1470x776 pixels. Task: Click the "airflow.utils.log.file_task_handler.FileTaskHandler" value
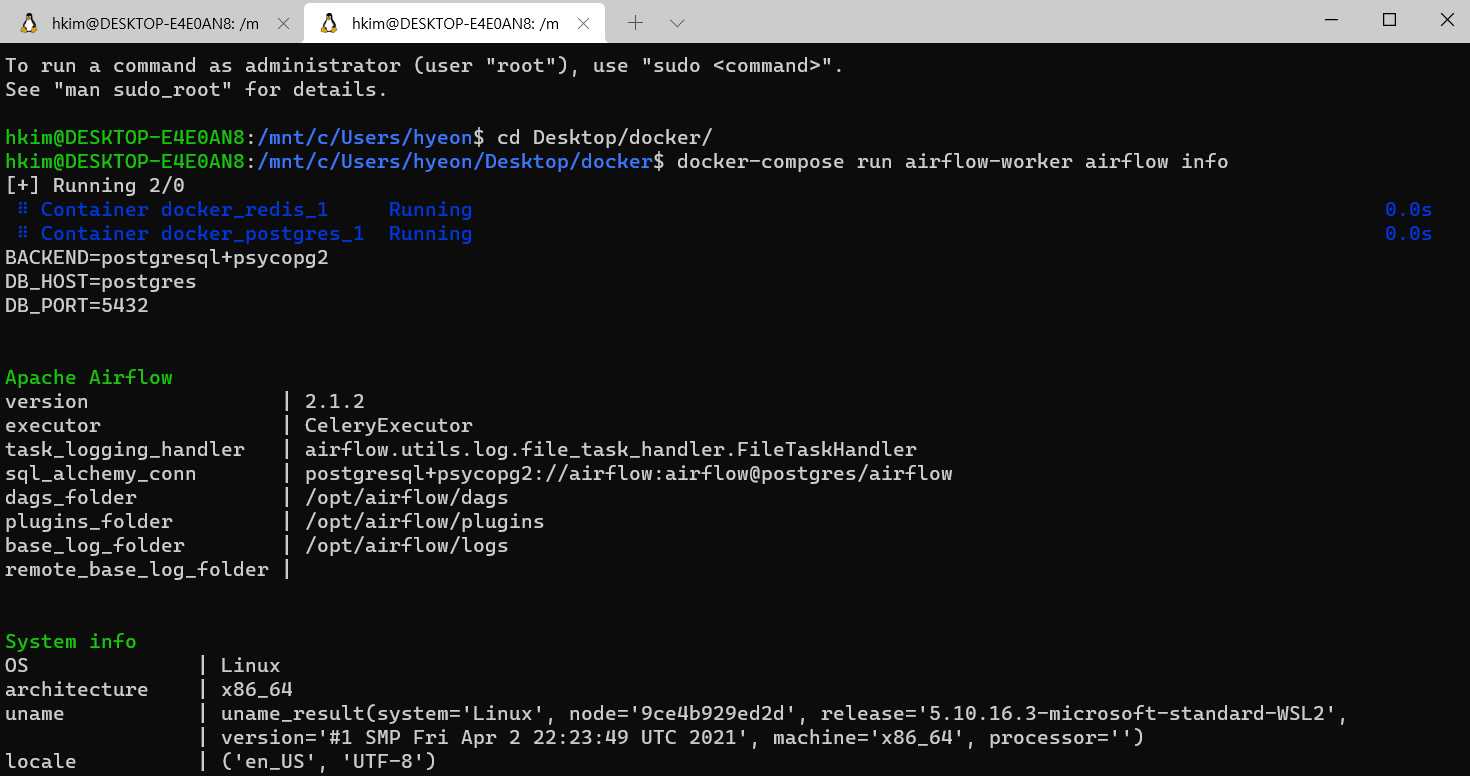pyautogui.click(x=611, y=450)
